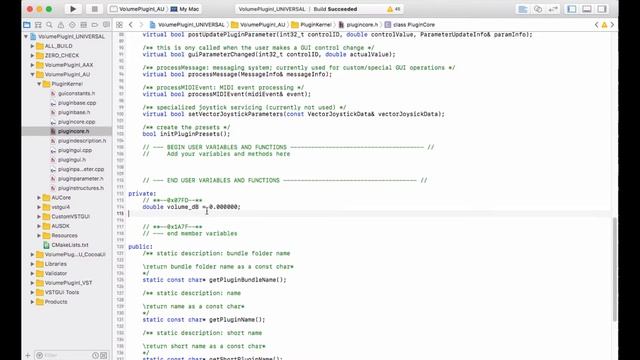Image resolution: width=640 pixels, height=360 pixels.
Task: Open the Issue navigator warning icon
Action: [61, 25]
